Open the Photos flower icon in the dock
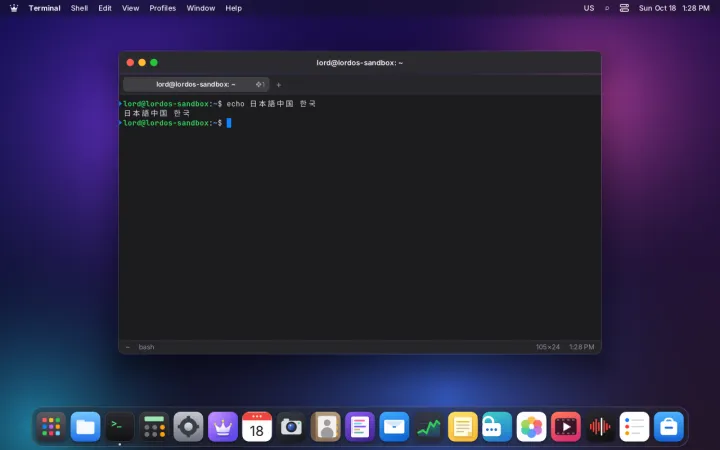 click(531, 427)
